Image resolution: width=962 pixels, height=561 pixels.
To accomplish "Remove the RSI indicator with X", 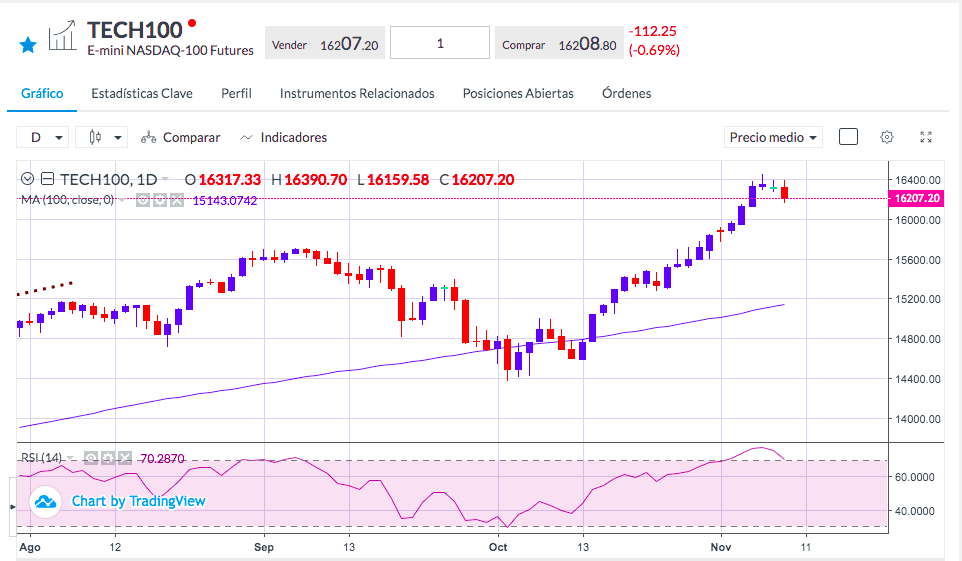I will click(125, 458).
